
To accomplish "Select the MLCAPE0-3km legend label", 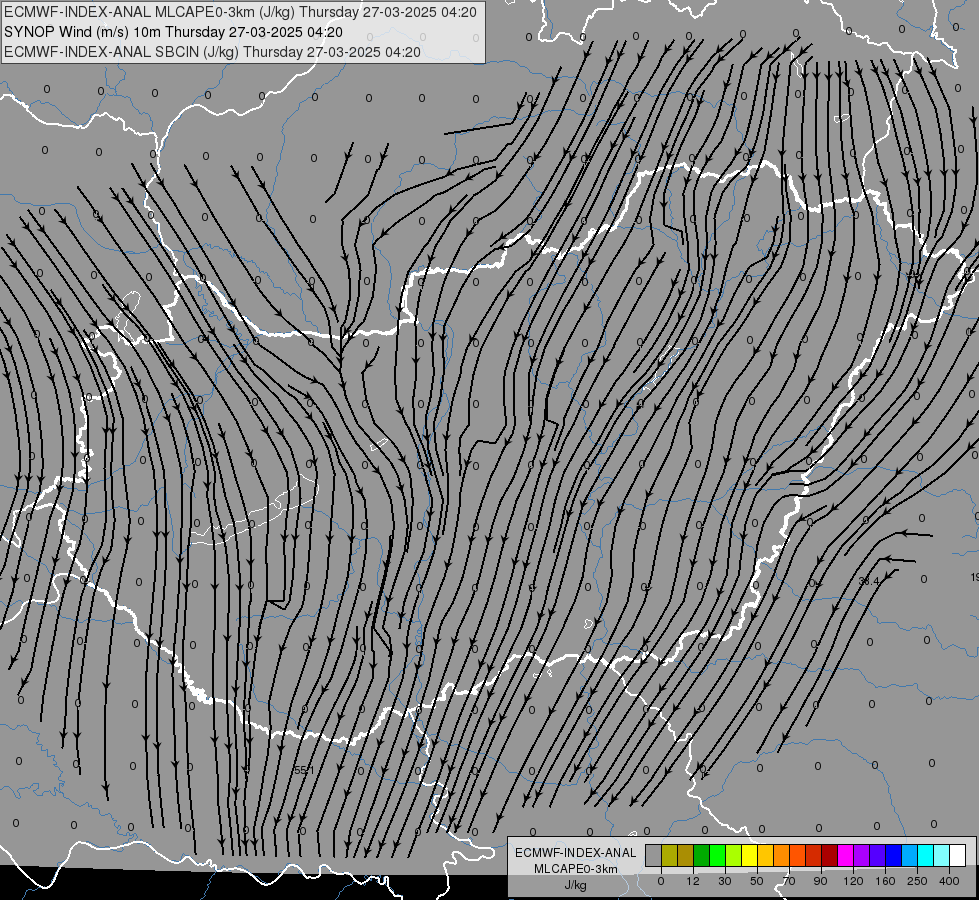I will coord(576,869).
